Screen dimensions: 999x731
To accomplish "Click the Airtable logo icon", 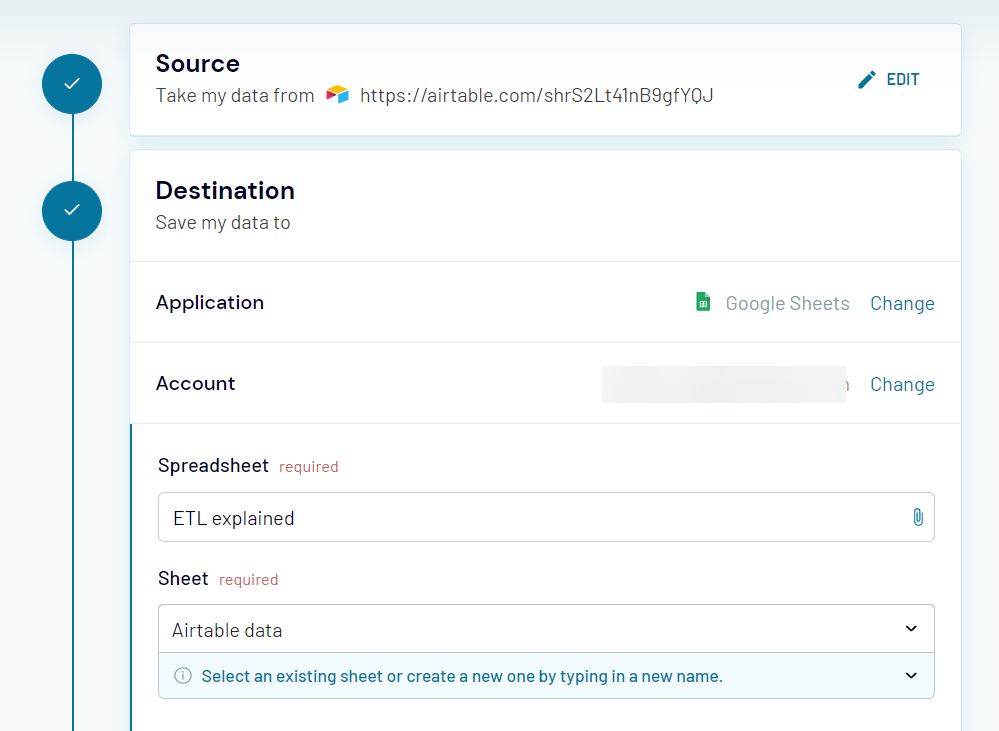I will 338,96.
